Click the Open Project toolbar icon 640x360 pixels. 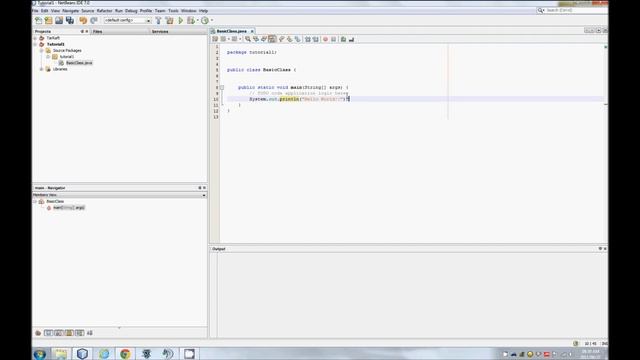pos(59,20)
